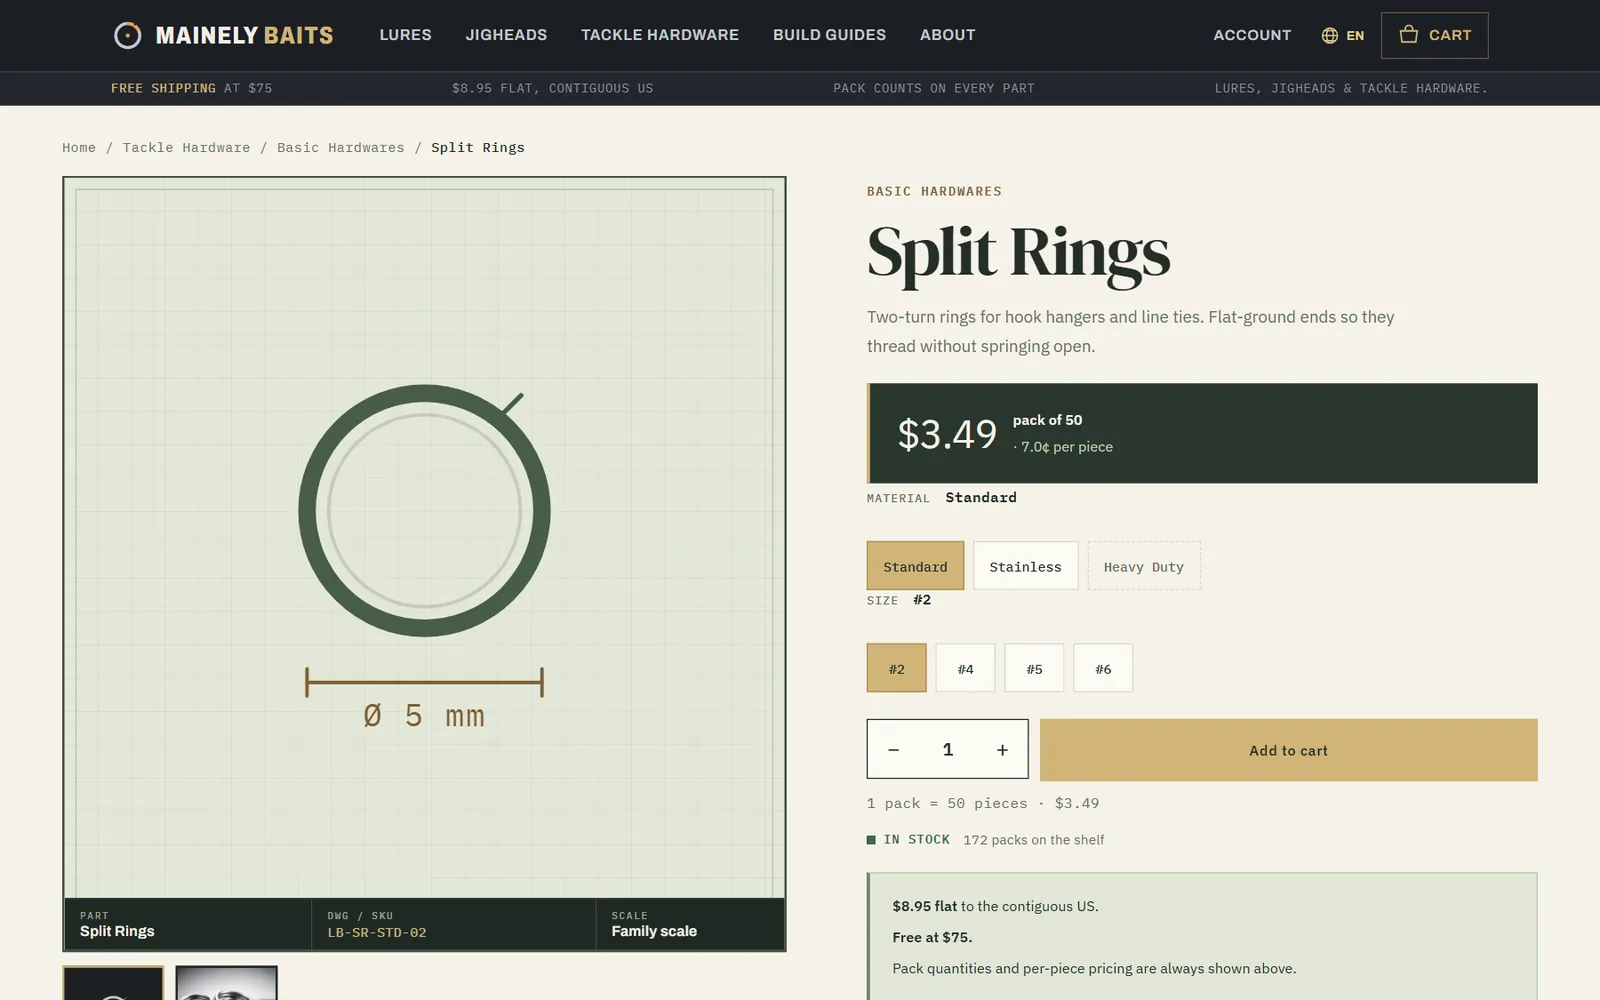Choose size #6
This screenshot has height=1000, width=1600.
pyautogui.click(x=1103, y=668)
